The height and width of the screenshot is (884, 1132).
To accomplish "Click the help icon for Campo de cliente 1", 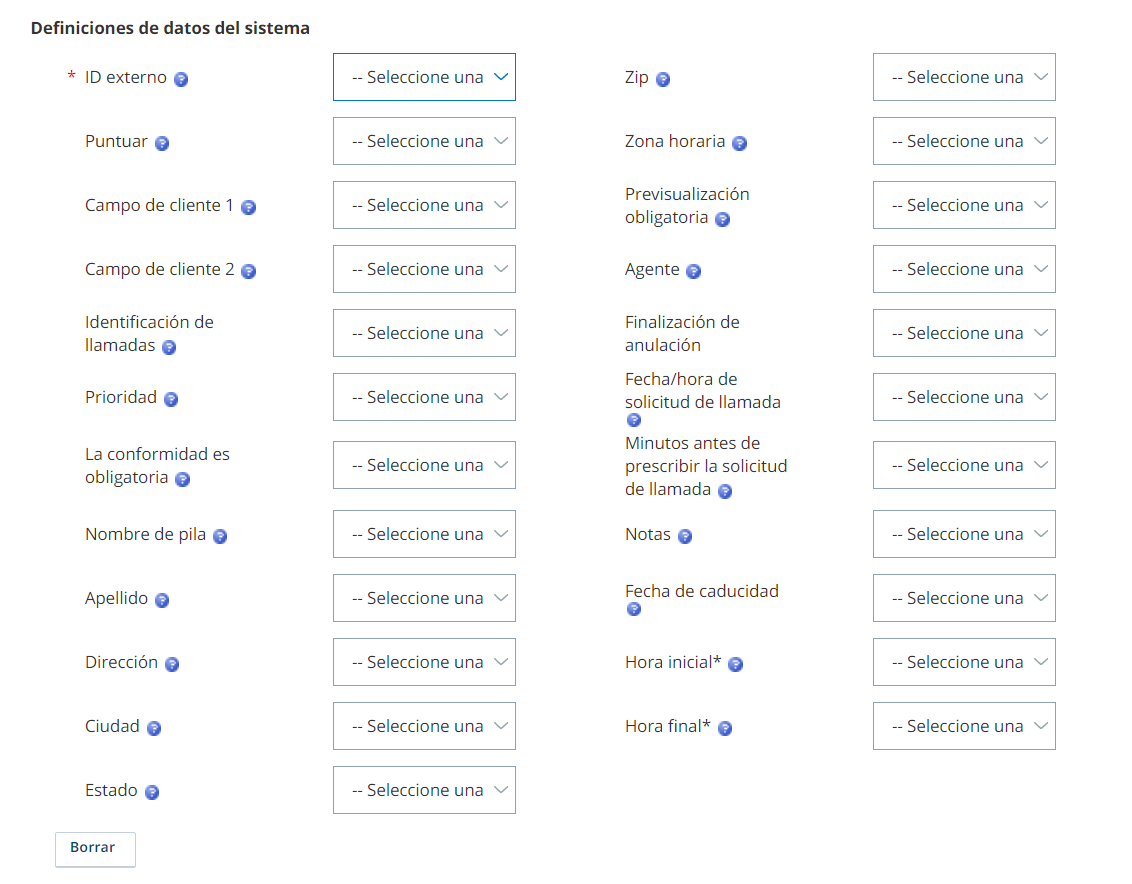I will click(x=248, y=208).
